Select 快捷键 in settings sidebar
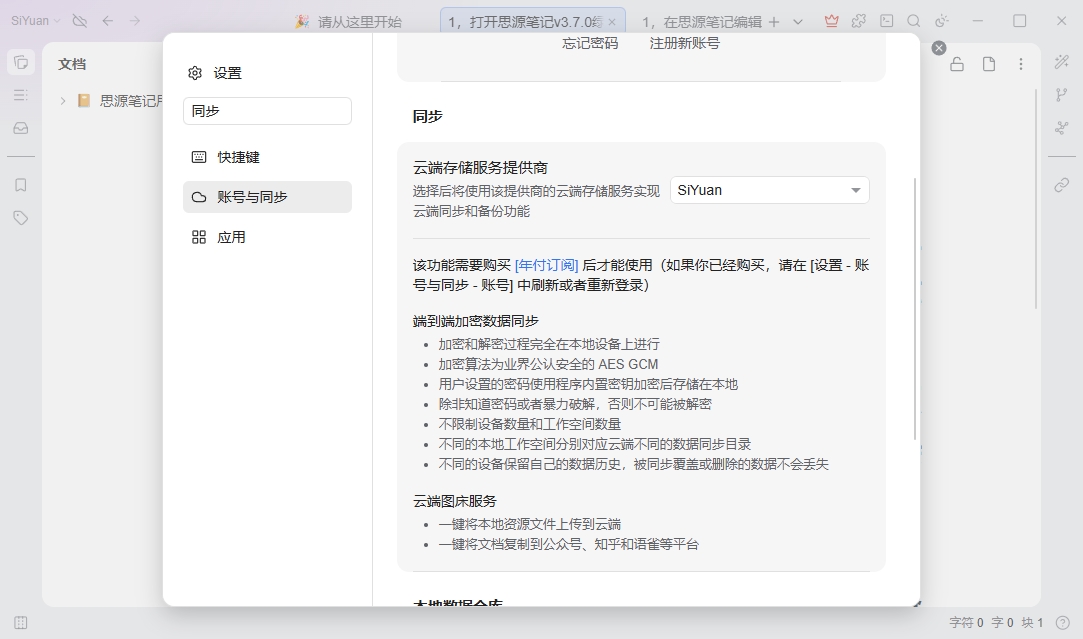This screenshot has width=1083, height=639. pos(267,157)
